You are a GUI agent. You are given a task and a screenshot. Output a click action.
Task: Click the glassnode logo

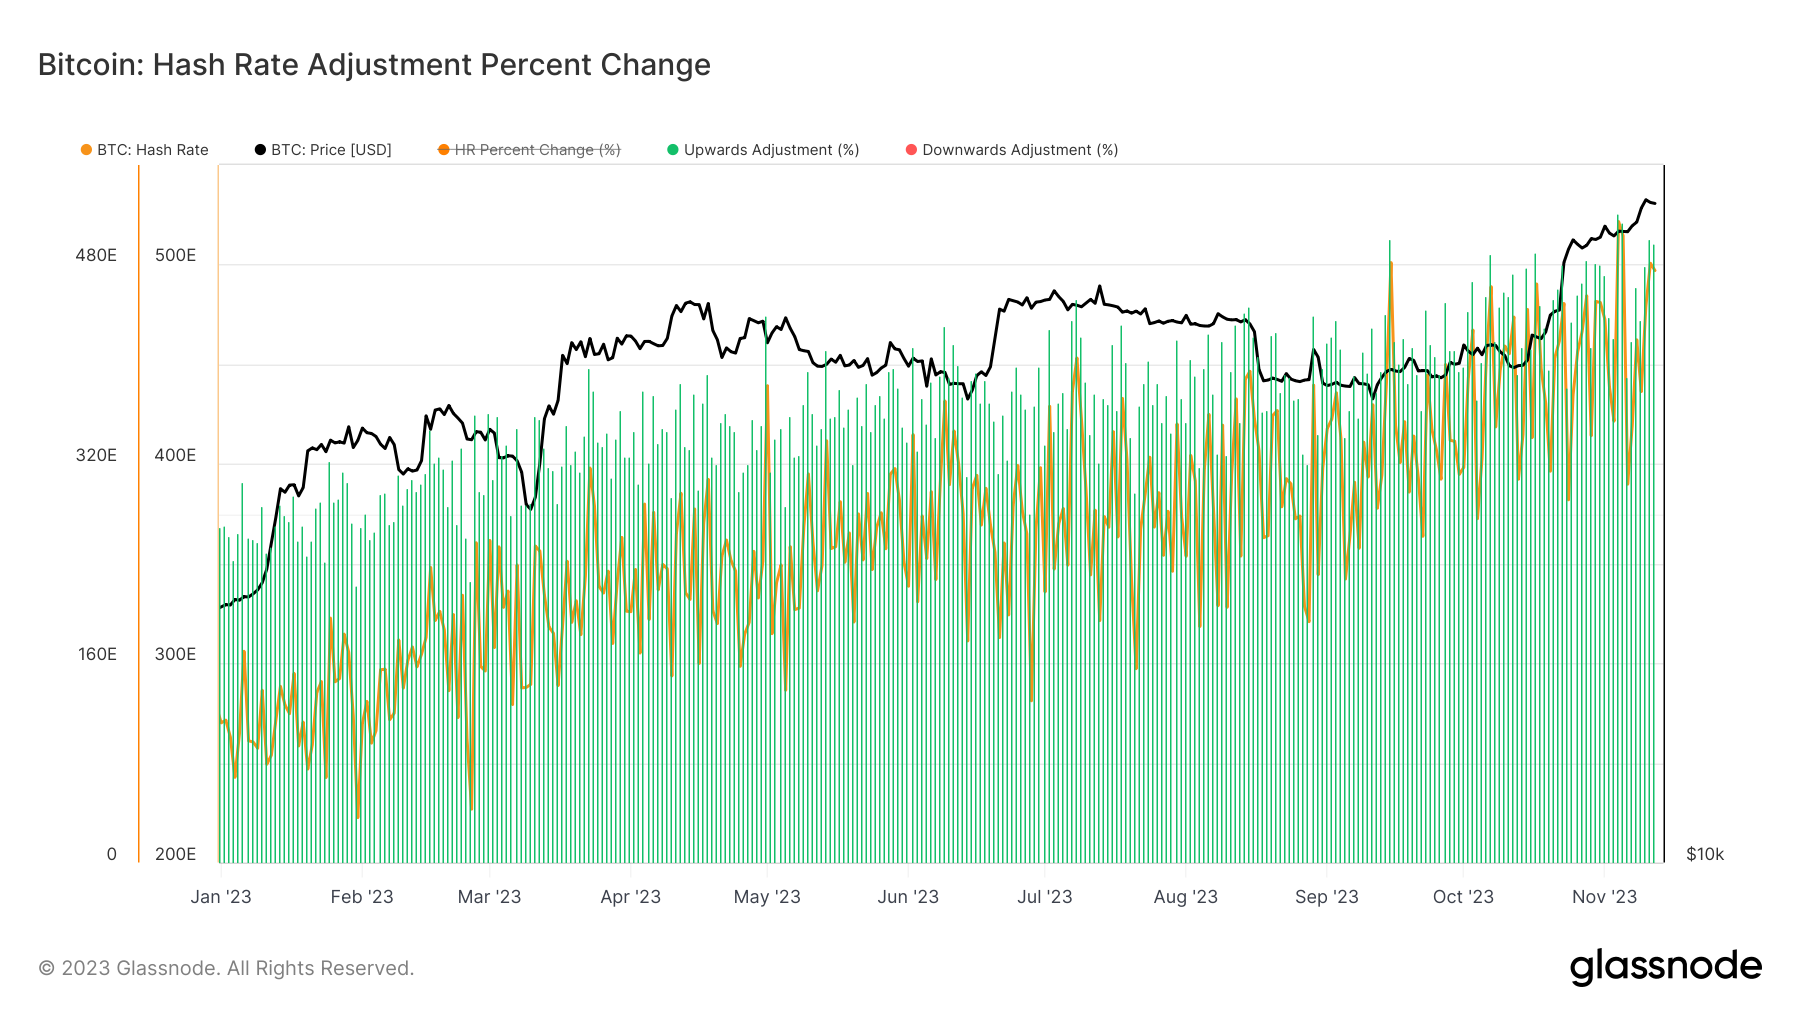coord(1665,967)
